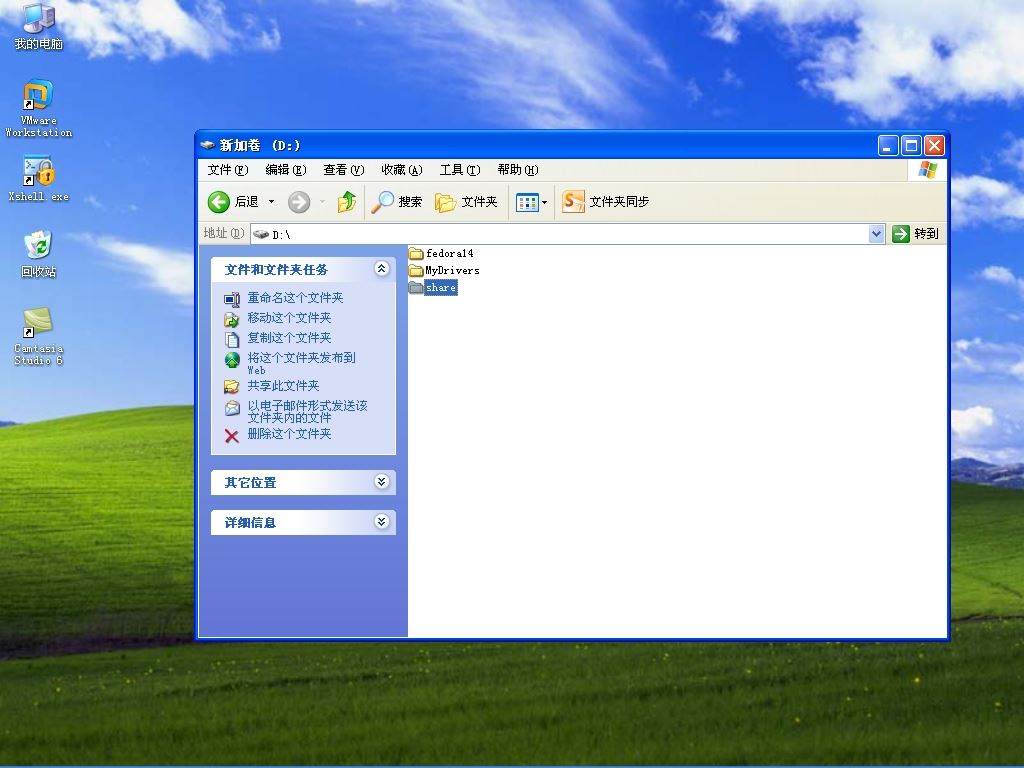Image resolution: width=1024 pixels, height=768 pixels.
Task: Click the 共享此文件夹 sharing icon
Action: pyautogui.click(x=232, y=387)
